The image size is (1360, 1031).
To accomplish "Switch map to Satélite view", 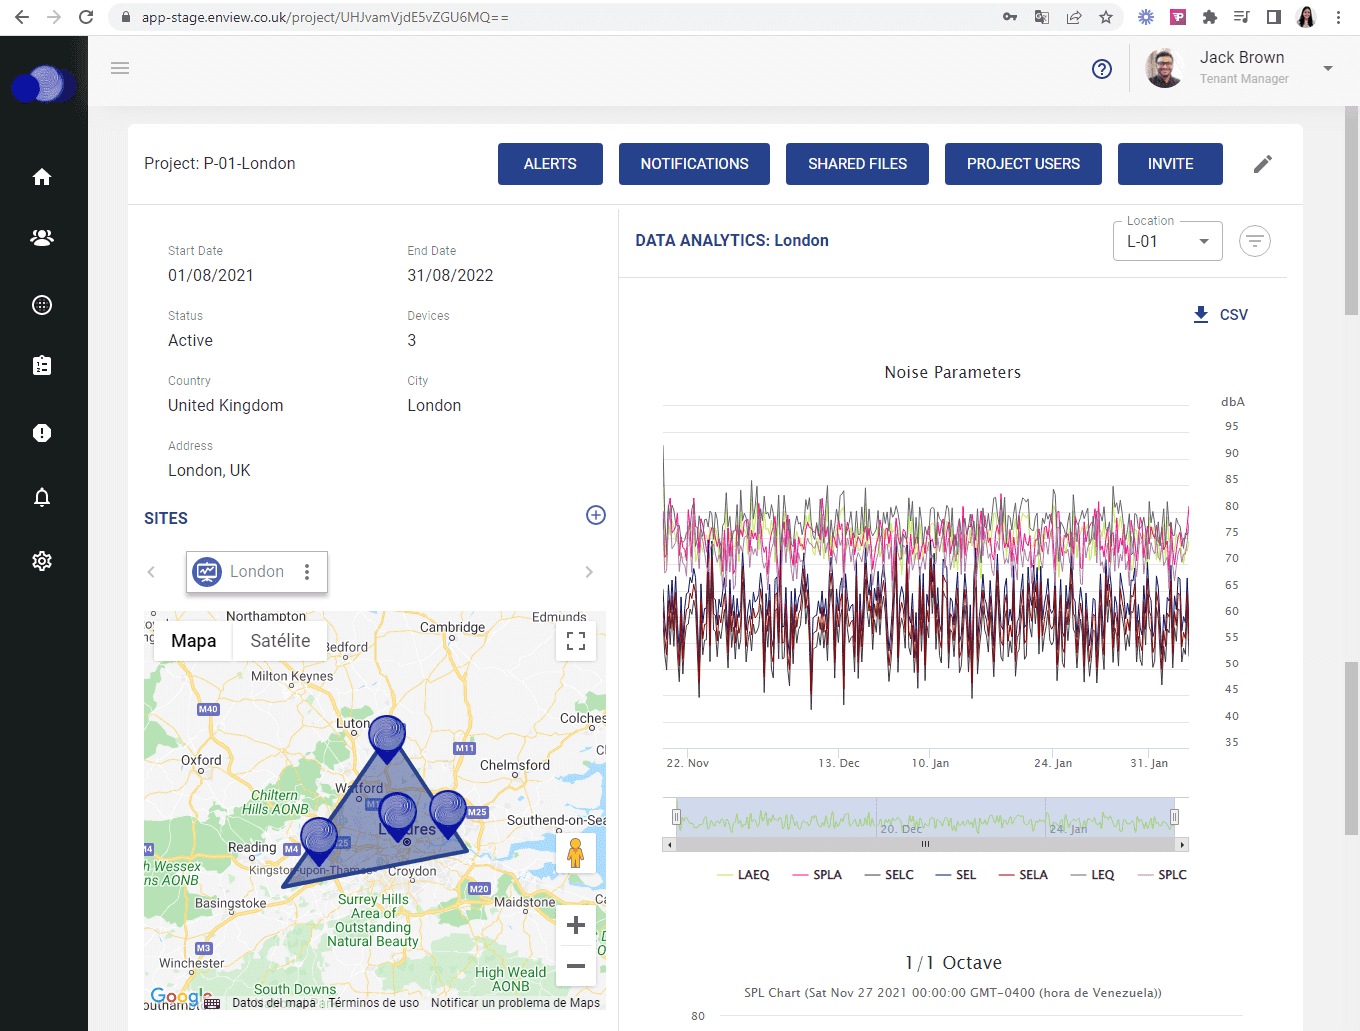I will tap(280, 641).
